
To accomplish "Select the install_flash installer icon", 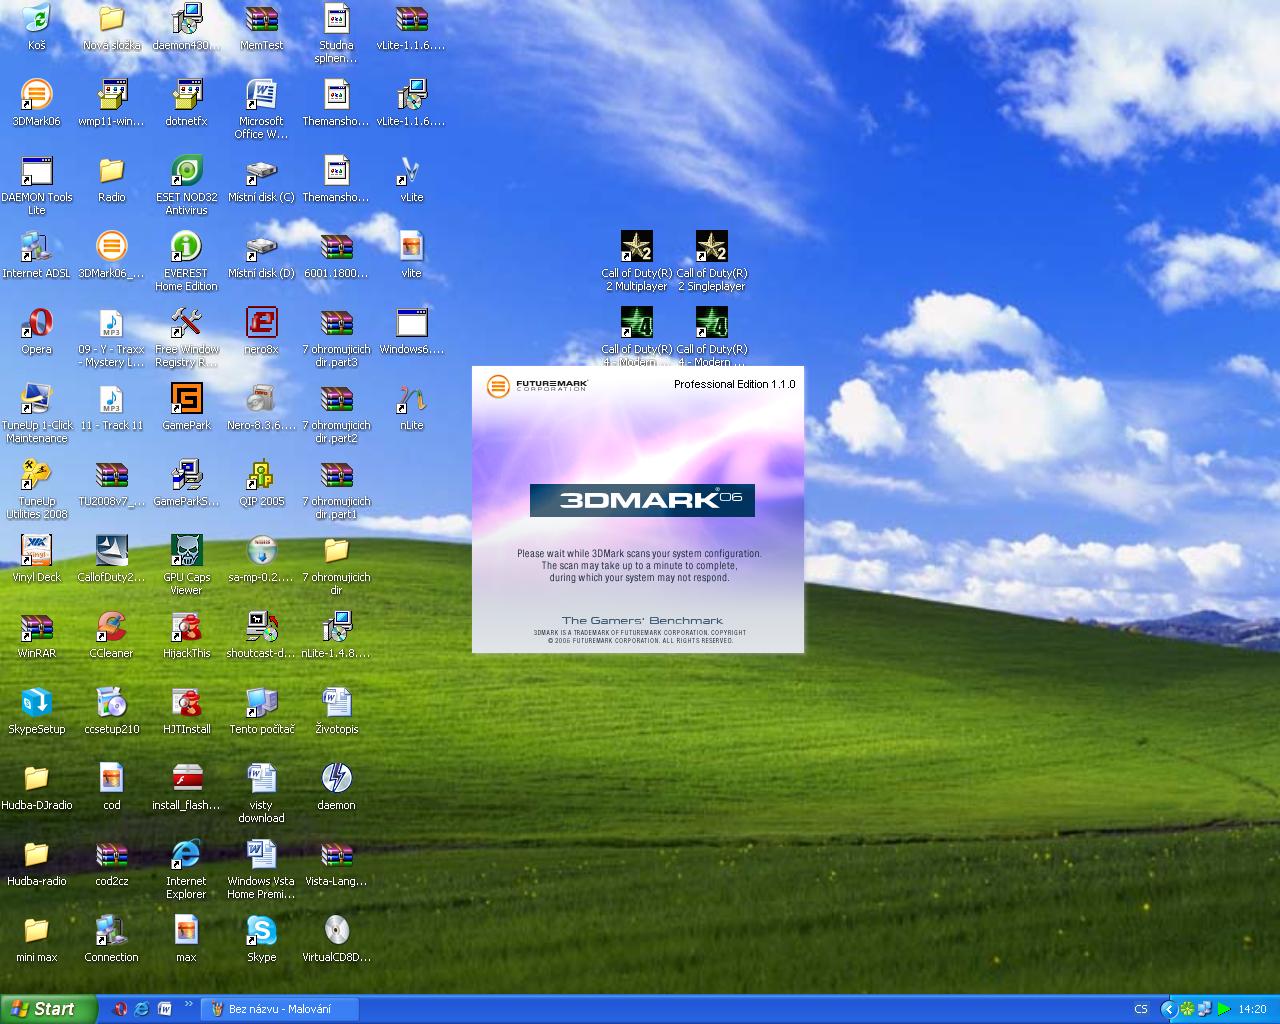I will pos(187,779).
